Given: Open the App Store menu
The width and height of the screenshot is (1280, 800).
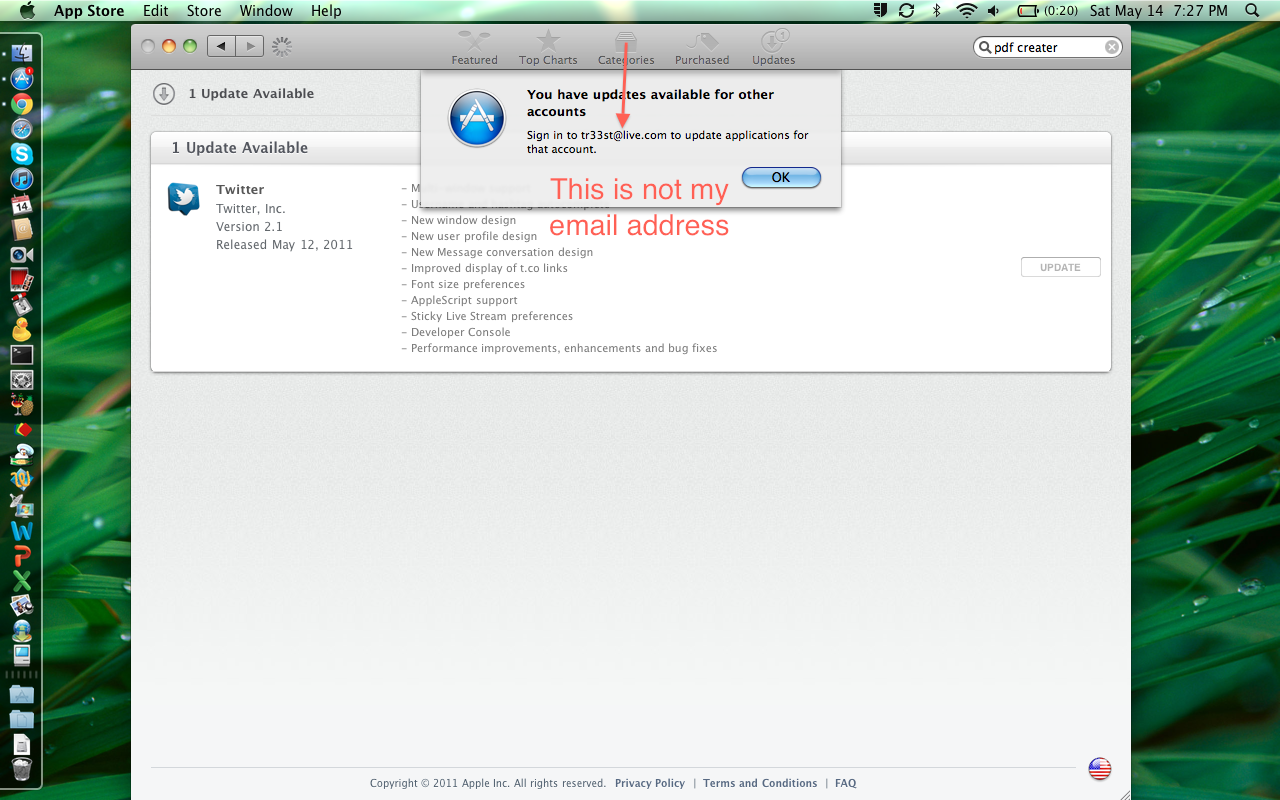Looking at the screenshot, I should coord(89,11).
